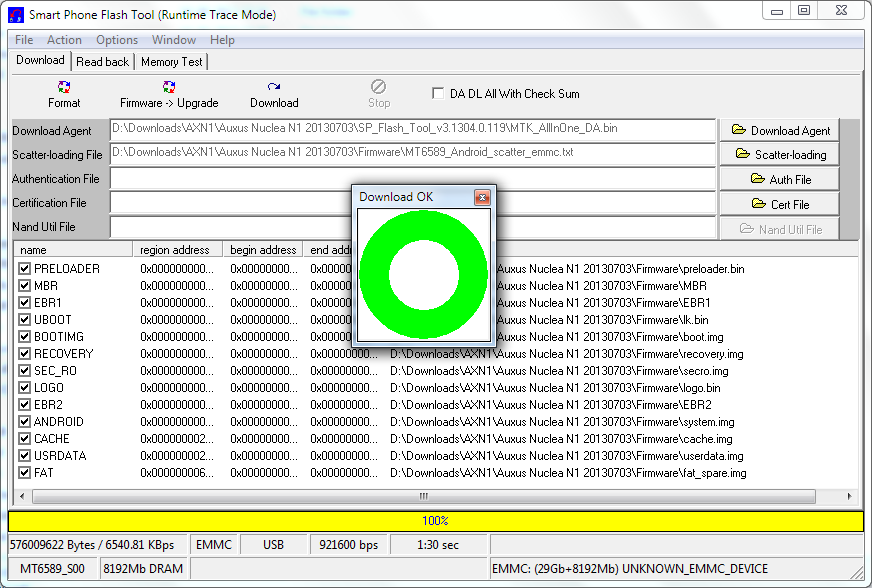Image resolution: width=872 pixels, height=588 pixels.
Task: Select the recovery.img file path
Action: (x=567, y=354)
